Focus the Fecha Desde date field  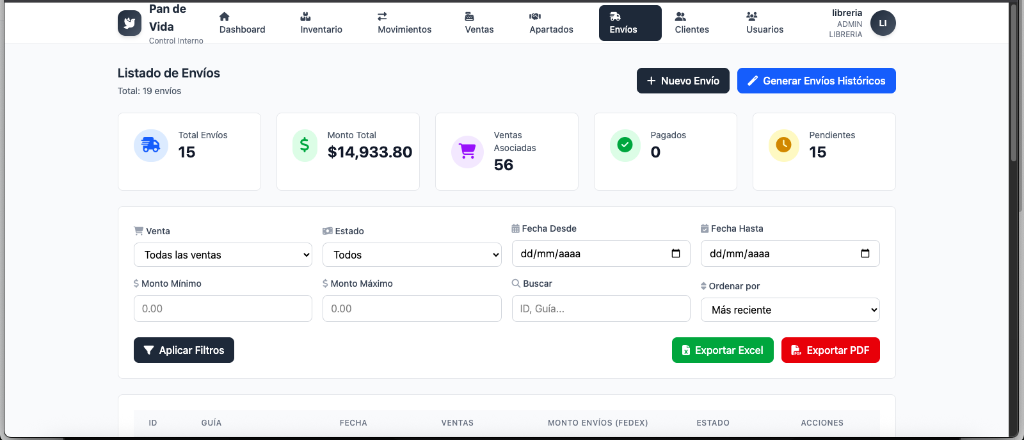point(601,254)
